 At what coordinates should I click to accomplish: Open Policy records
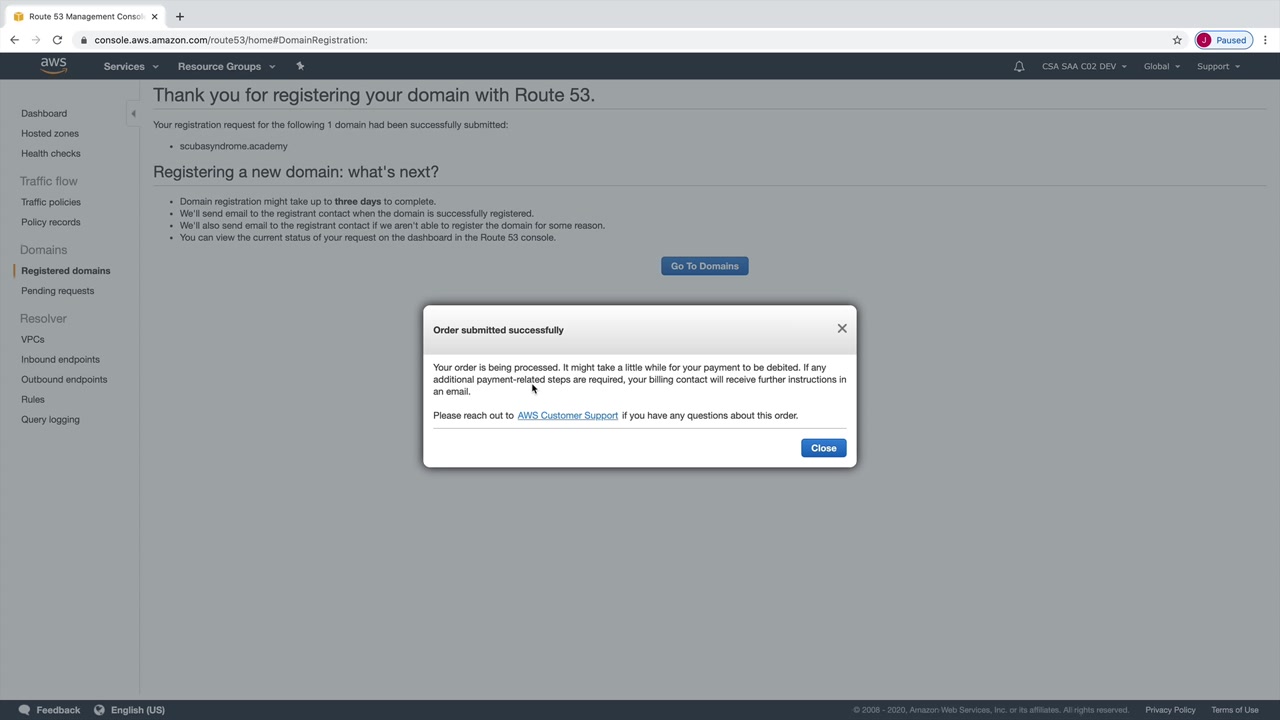coord(51,222)
